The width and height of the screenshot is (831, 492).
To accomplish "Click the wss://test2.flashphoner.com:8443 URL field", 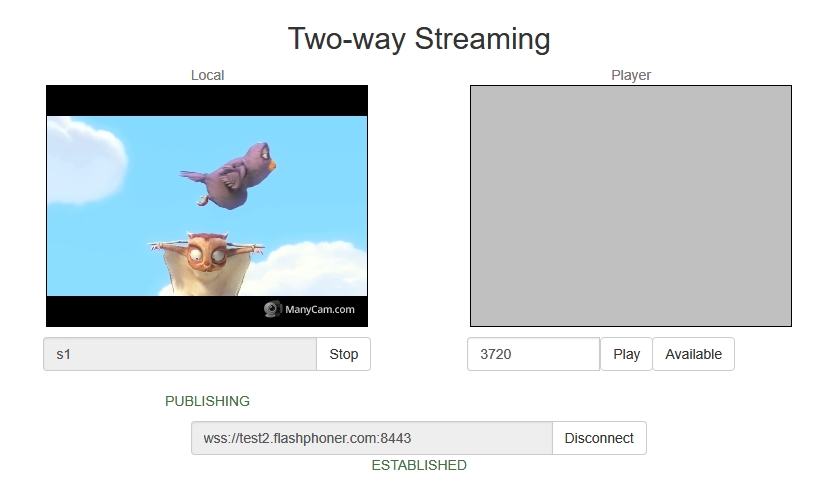I will (x=371, y=438).
